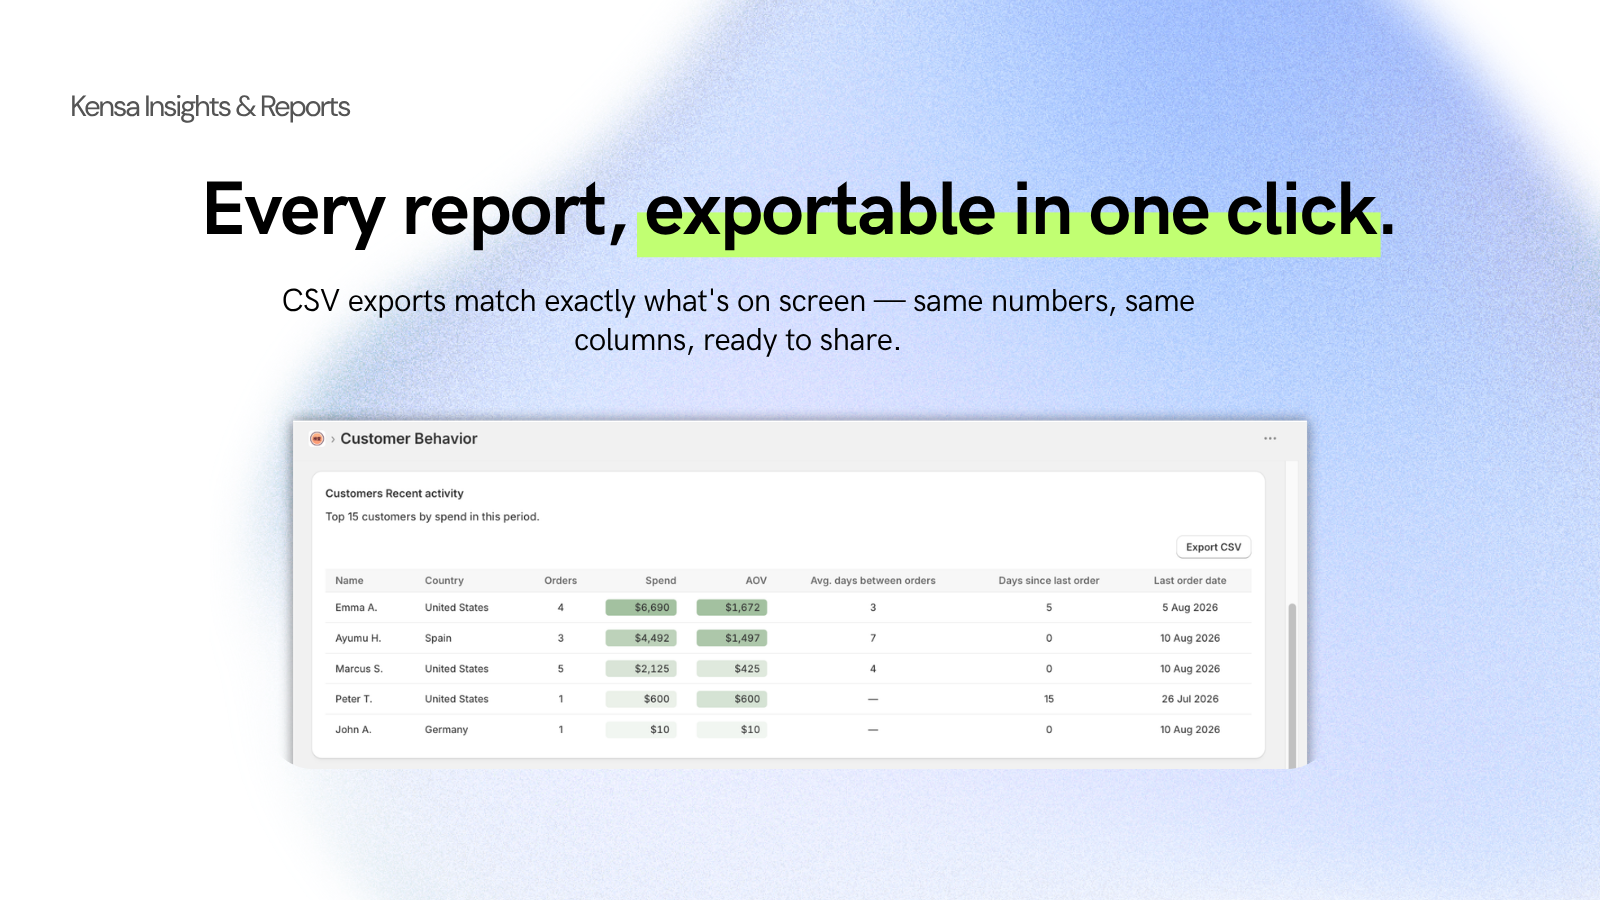This screenshot has height=900, width=1600.
Task: Click the $6,690 spend cell
Action: (641, 607)
